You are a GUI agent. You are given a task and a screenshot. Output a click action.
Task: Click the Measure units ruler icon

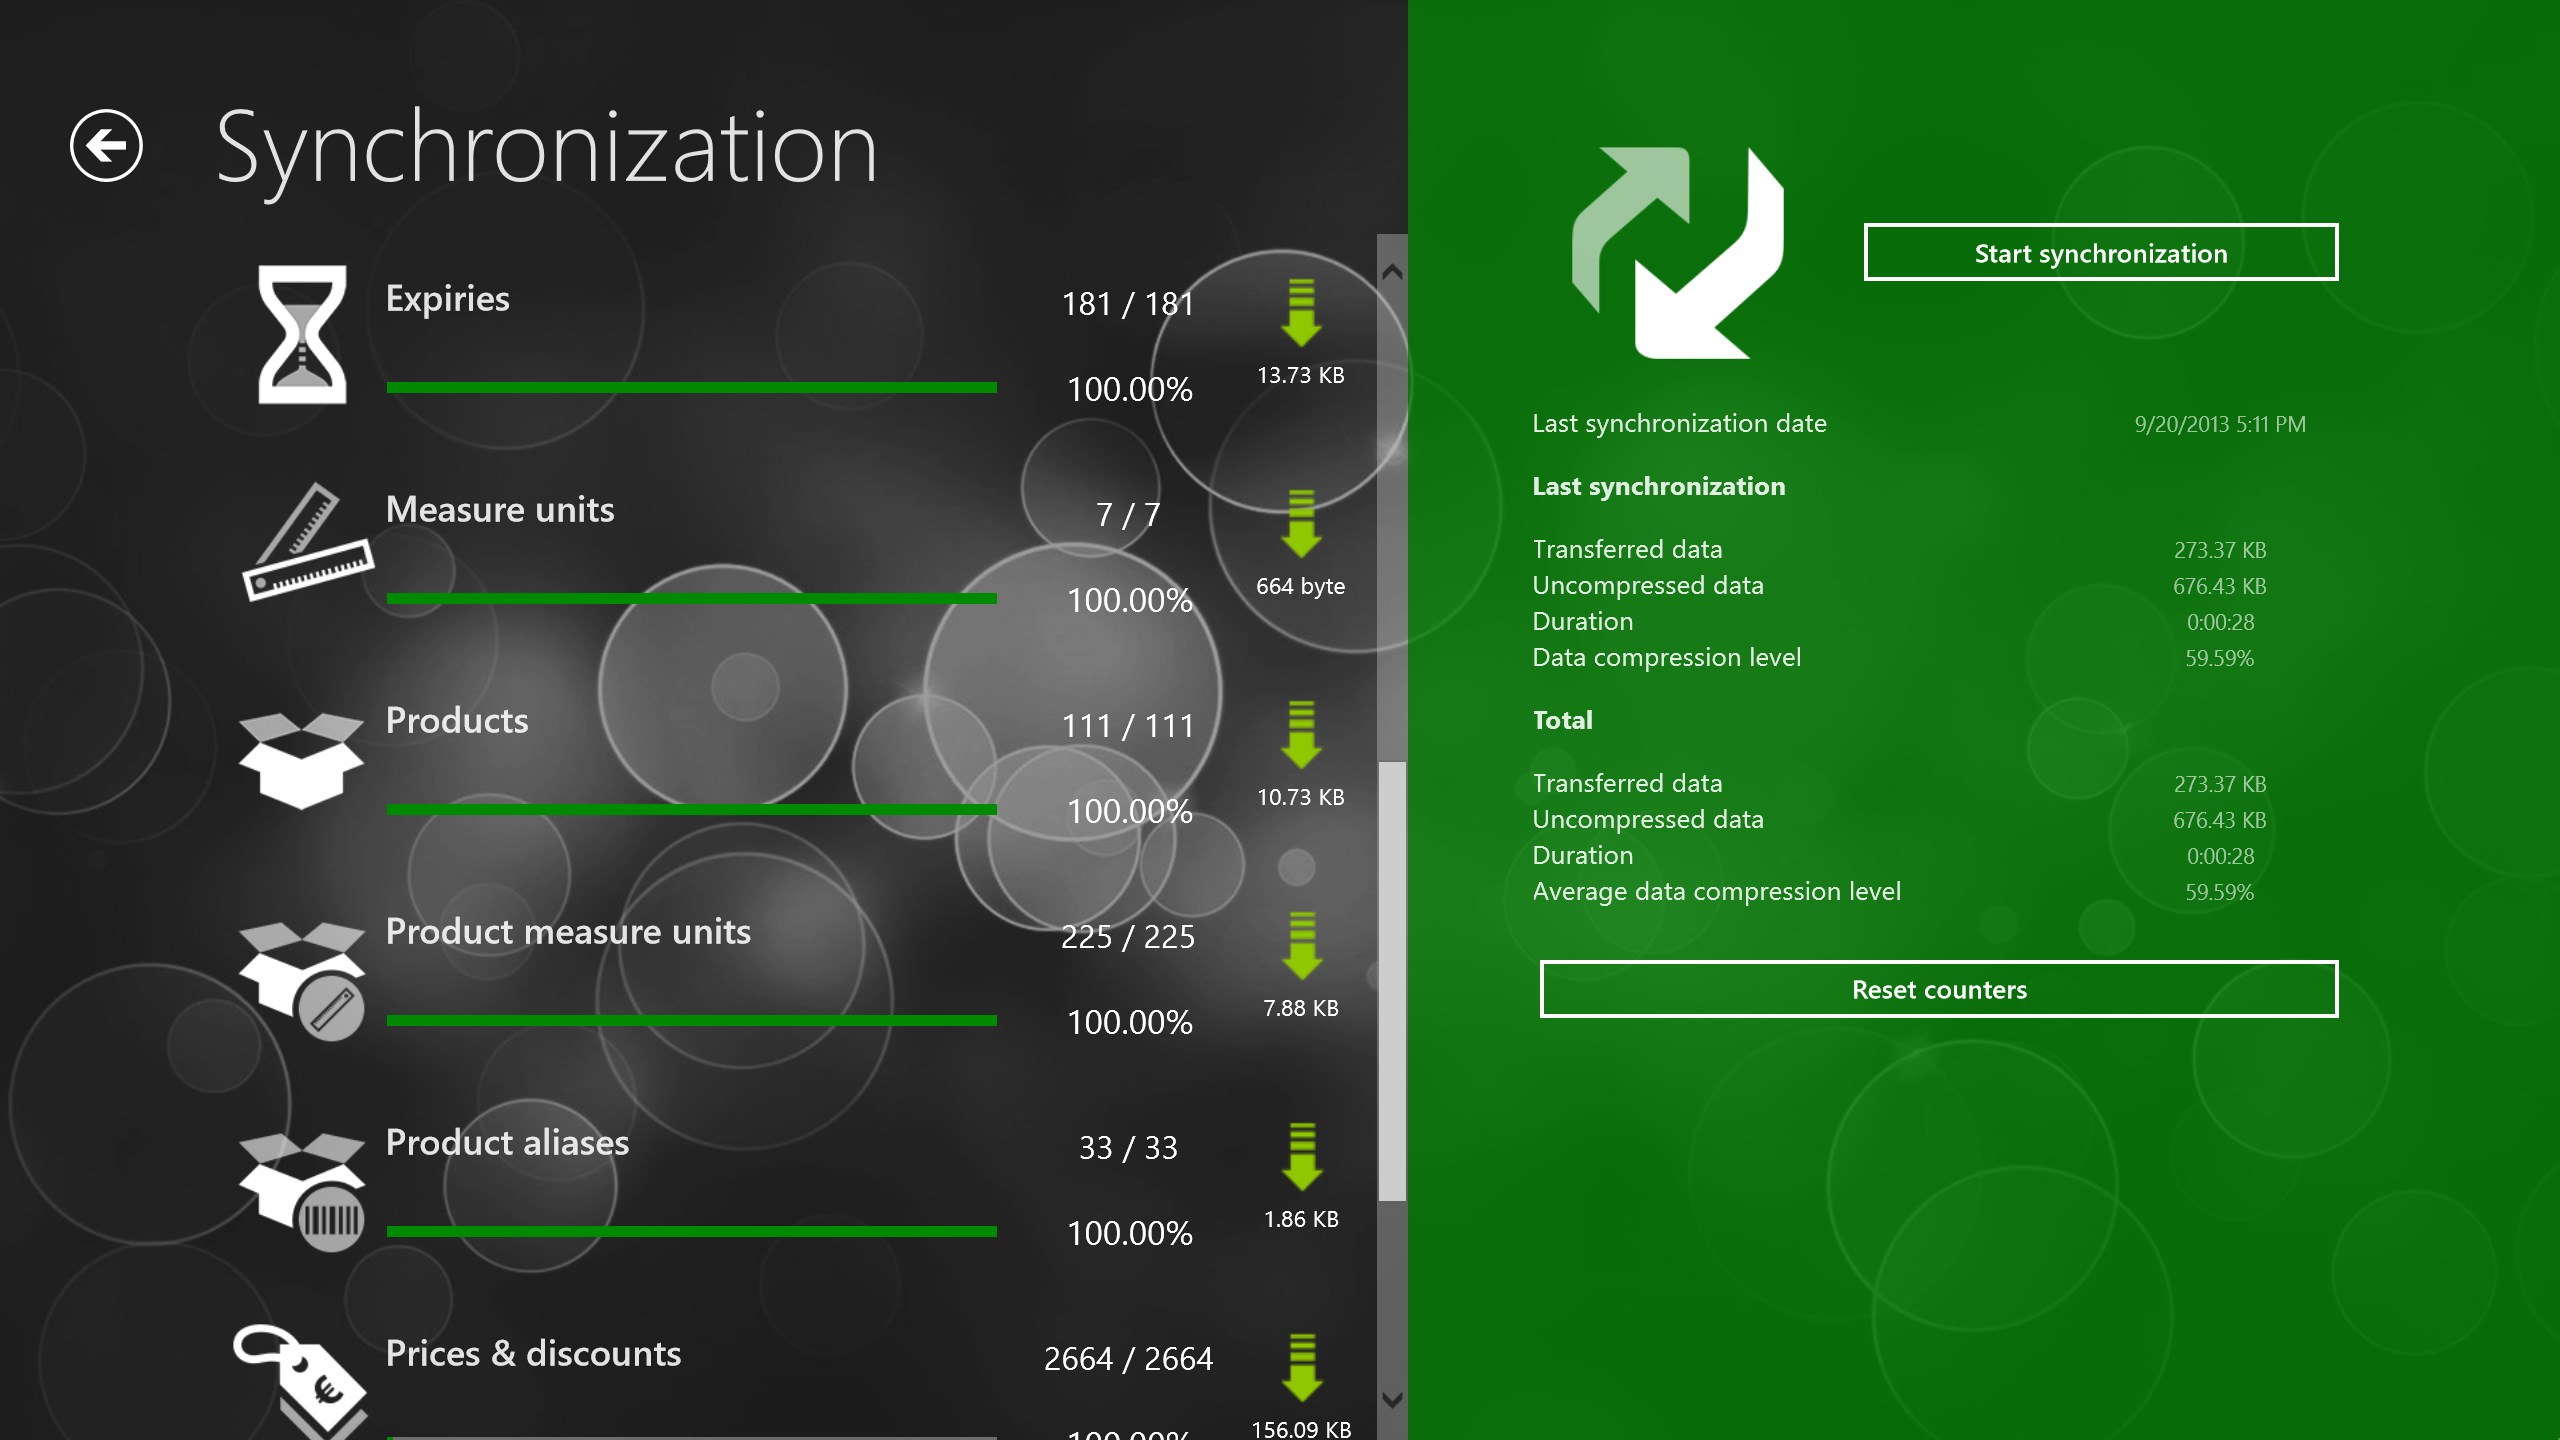point(307,543)
